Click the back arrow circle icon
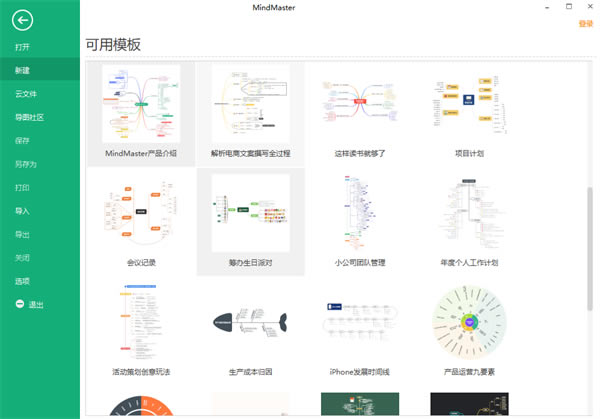Screen dimensions: 600x419 point(22,20)
